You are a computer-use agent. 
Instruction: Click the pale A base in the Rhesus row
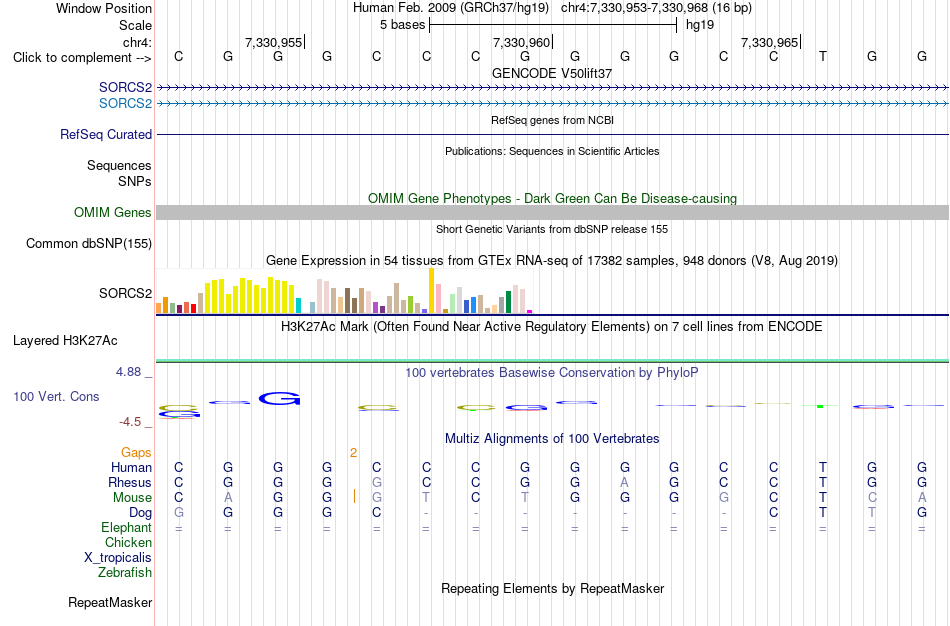[625, 482]
